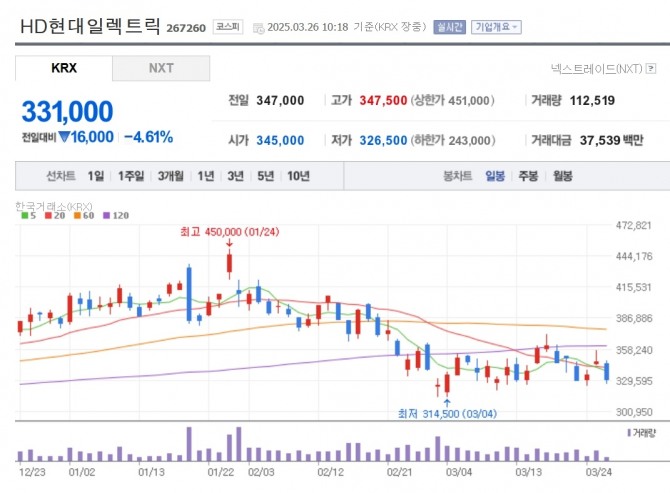Click the 저가 value 326,500
Image resolution: width=670 pixels, height=493 pixels.
point(383,140)
